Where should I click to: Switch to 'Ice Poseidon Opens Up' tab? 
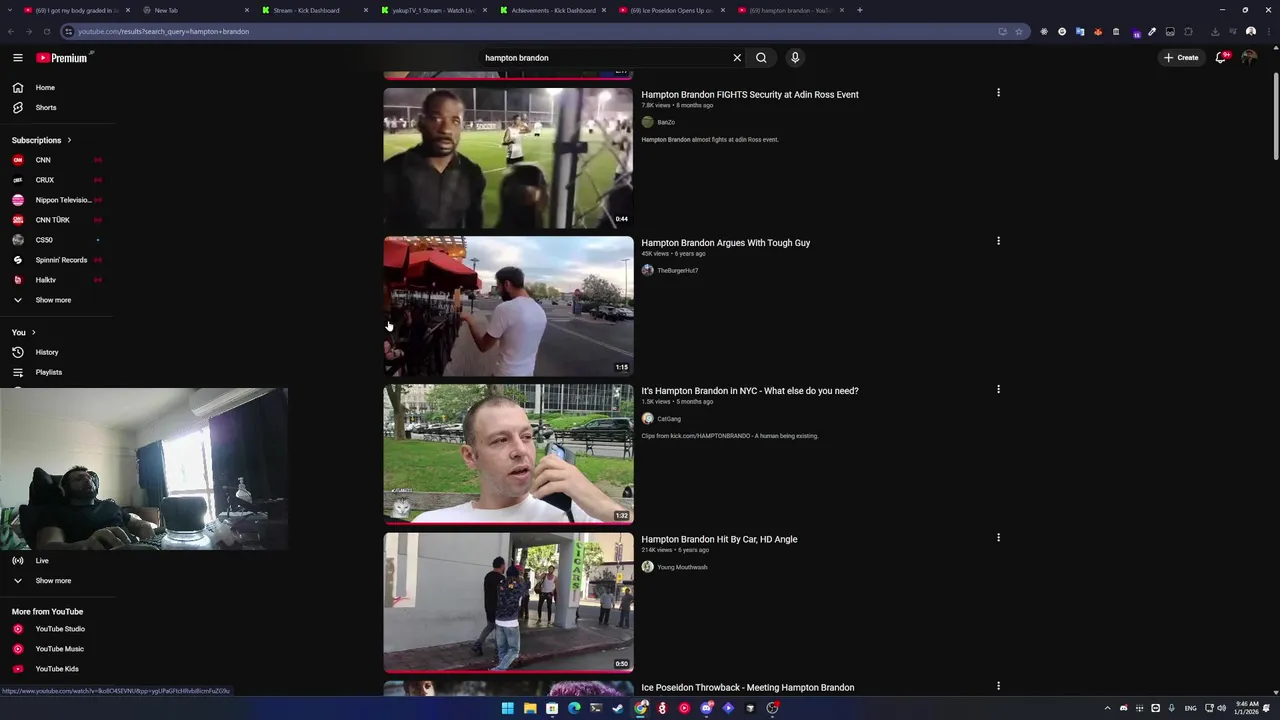[x=670, y=10]
